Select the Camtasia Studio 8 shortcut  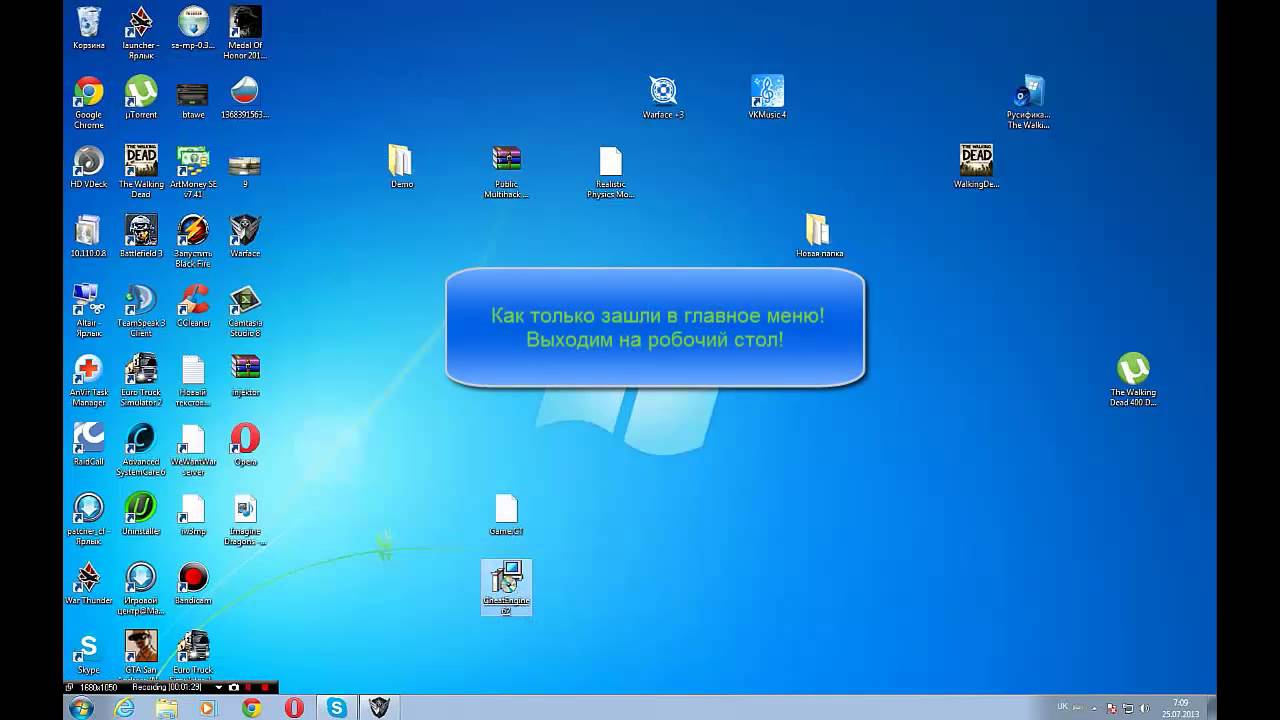click(x=245, y=310)
